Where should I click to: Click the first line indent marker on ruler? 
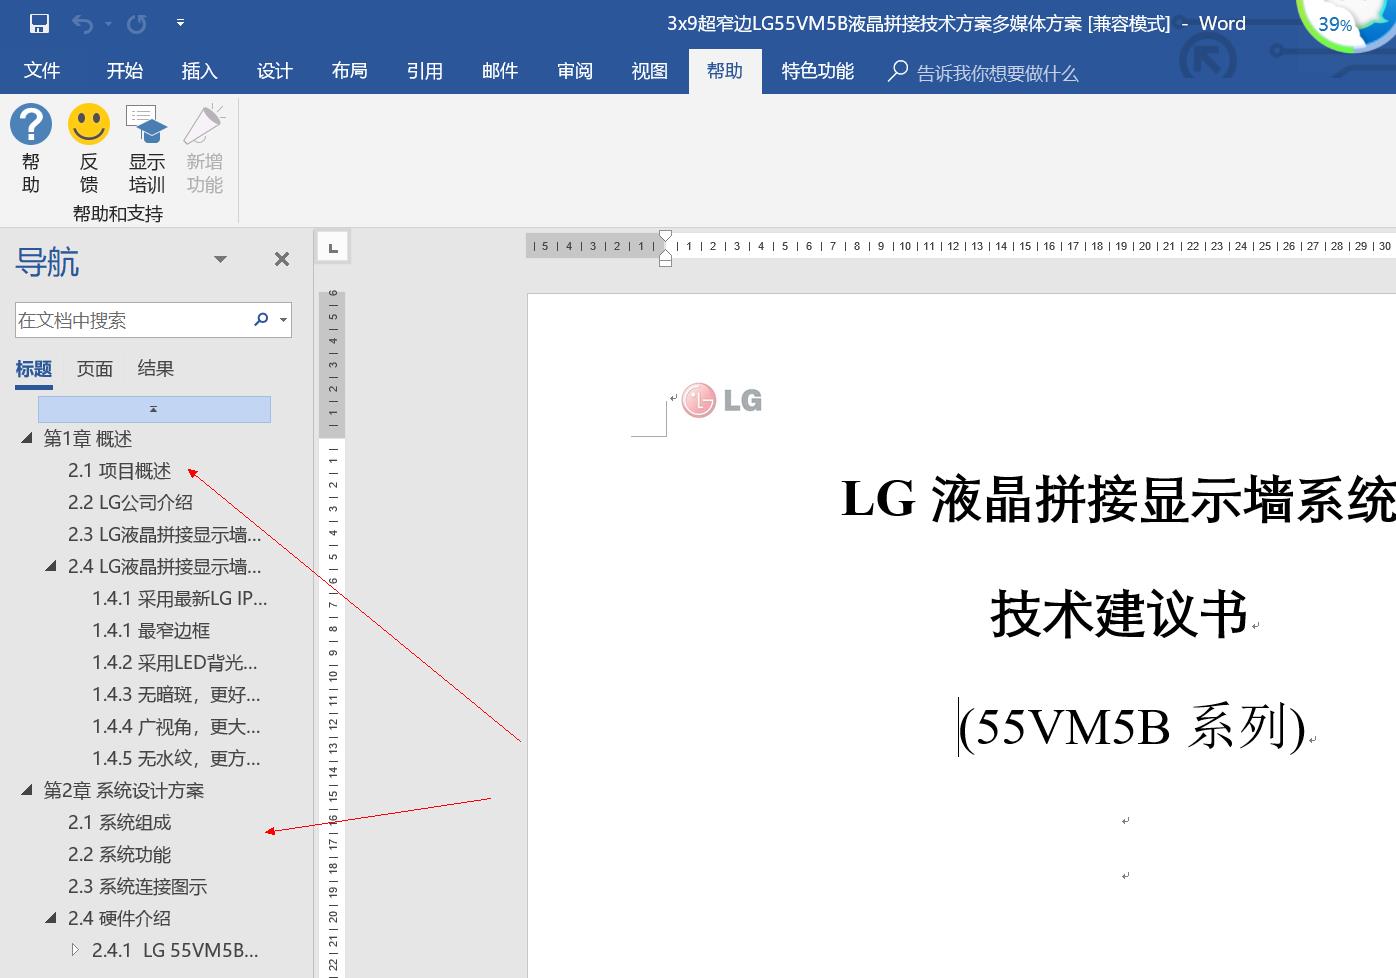[665, 238]
